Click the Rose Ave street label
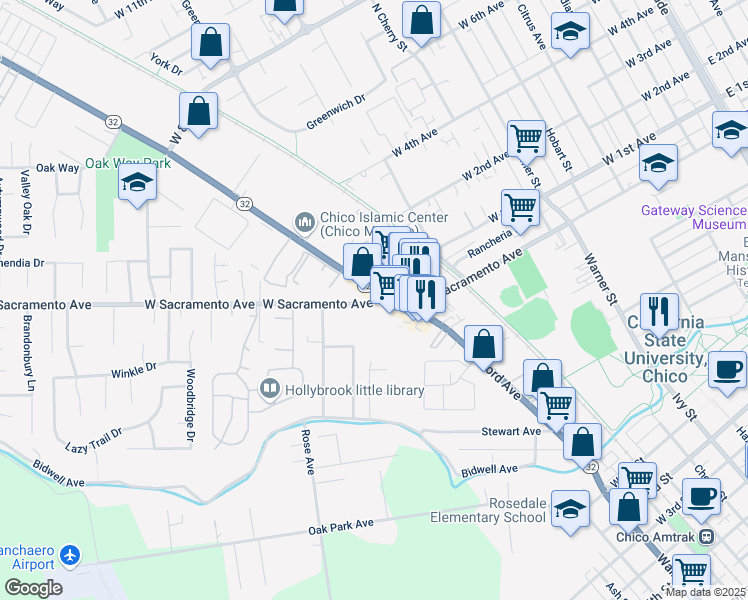This screenshot has height=600, width=748. click(308, 452)
